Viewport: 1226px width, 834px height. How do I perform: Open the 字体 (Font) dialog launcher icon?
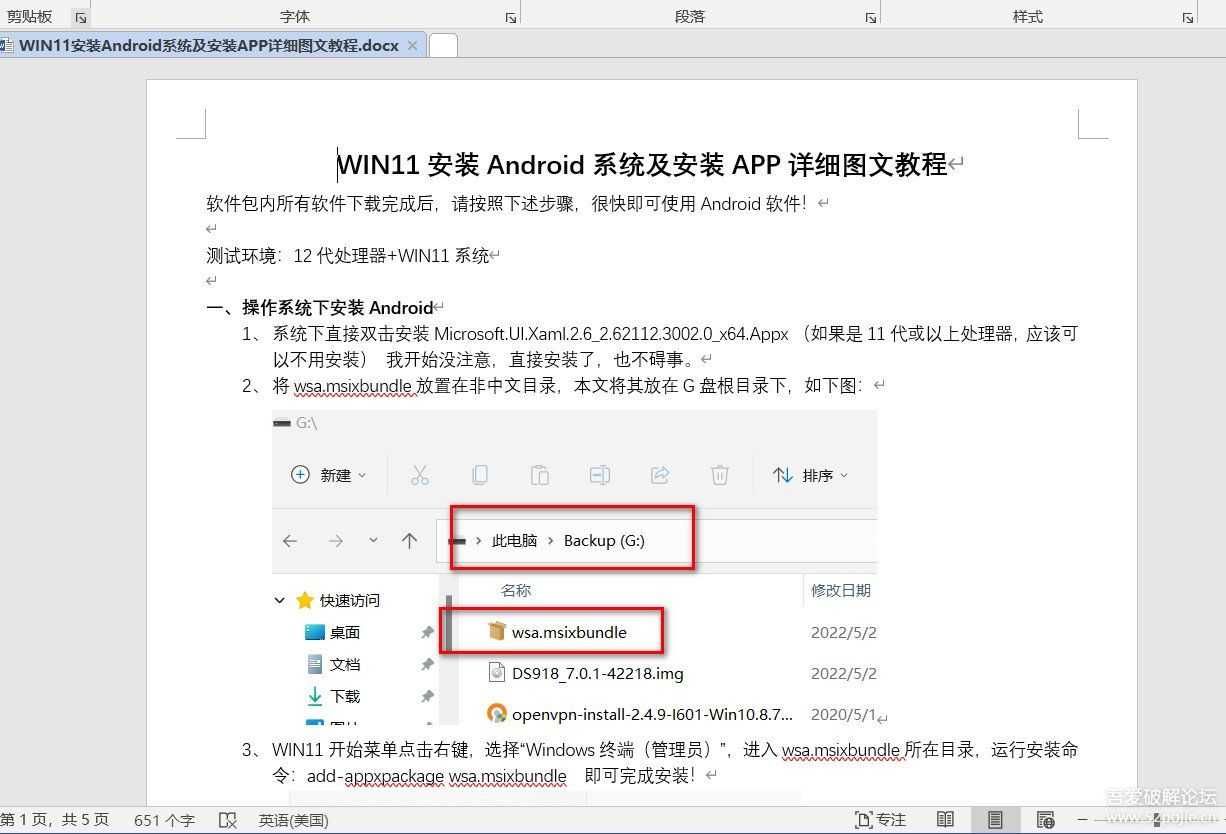pyautogui.click(x=510, y=16)
